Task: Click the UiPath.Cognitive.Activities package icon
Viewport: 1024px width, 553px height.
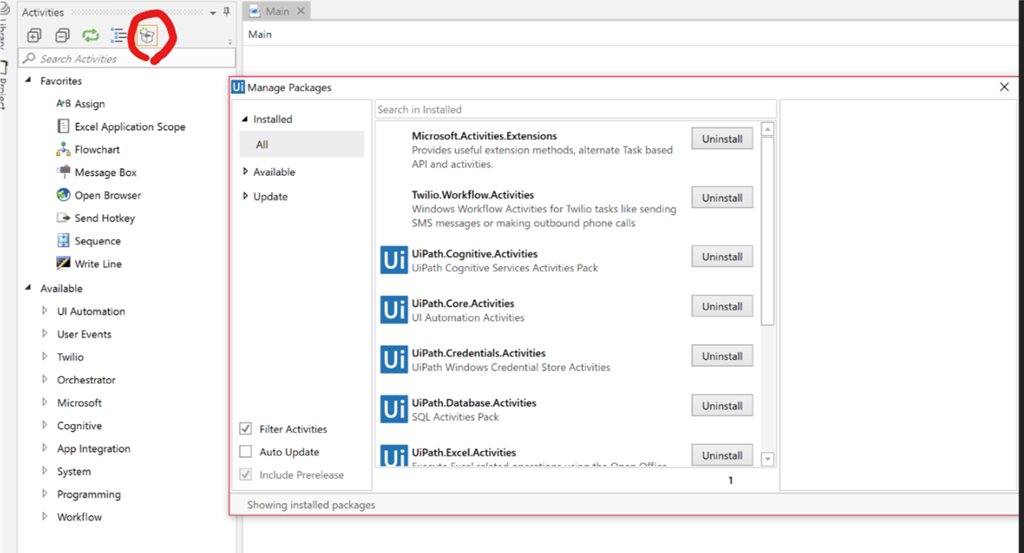Action: (x=394, y=260)
